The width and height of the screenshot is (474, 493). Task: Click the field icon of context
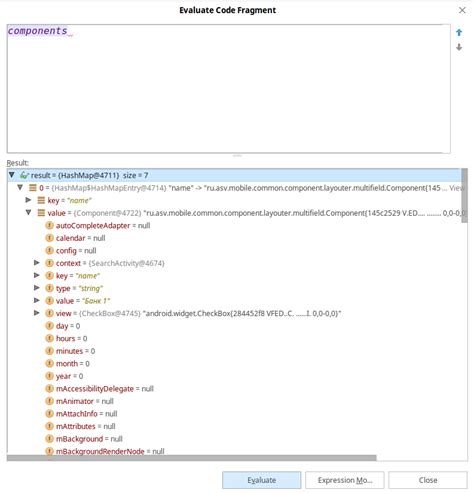[49, 263]
